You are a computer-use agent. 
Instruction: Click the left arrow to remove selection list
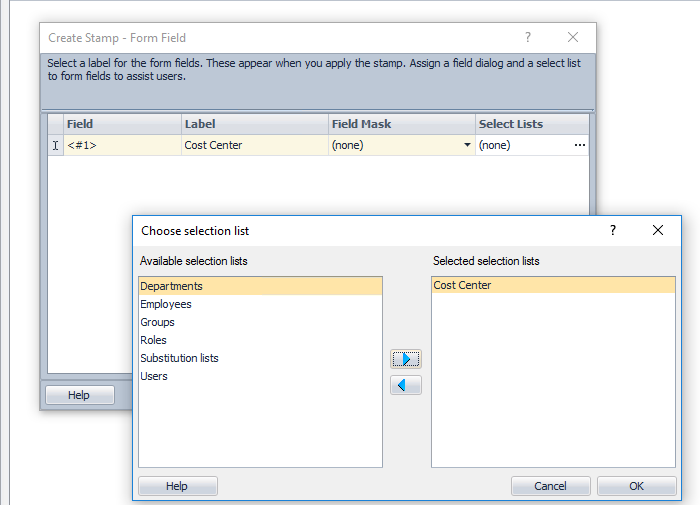tap(406, 385)
